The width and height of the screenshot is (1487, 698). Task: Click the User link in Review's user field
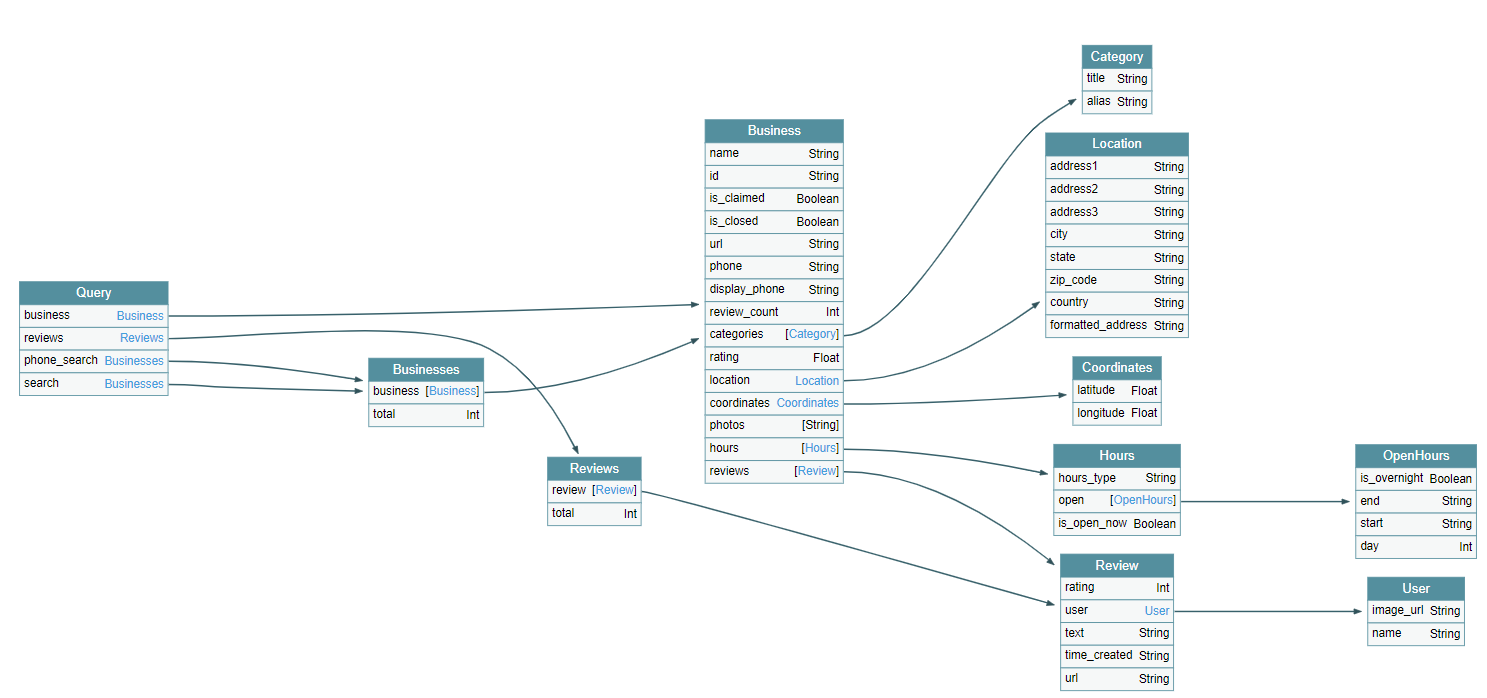(1156, 610)
